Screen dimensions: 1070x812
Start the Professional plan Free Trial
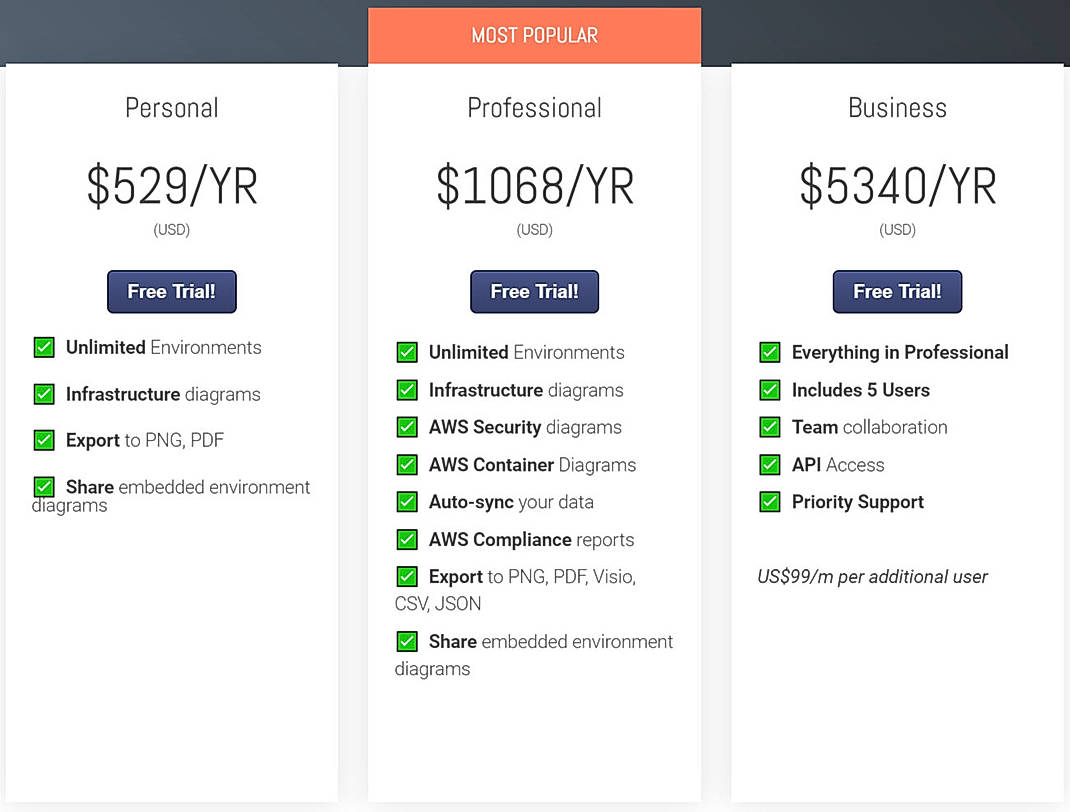click(534, 292)
